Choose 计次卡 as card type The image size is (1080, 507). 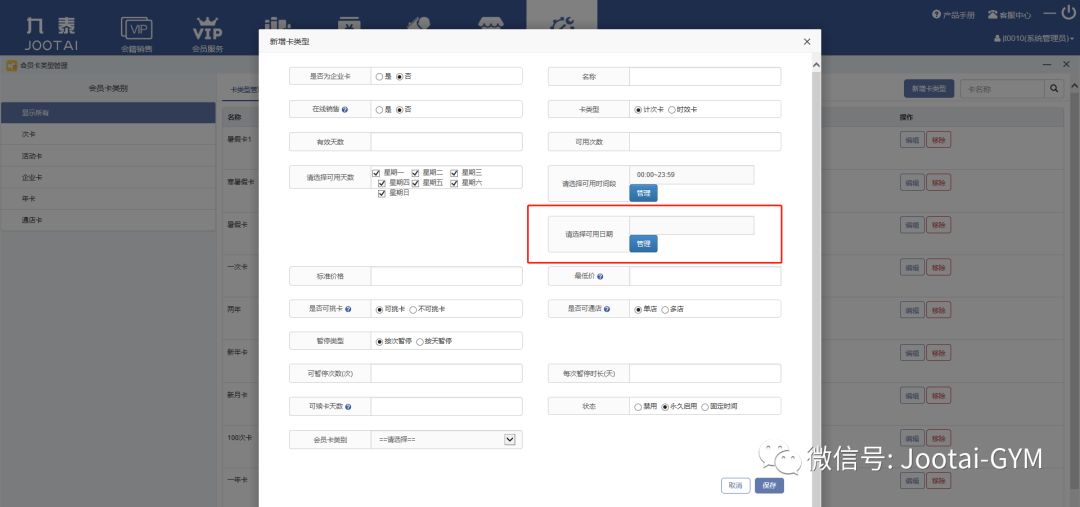pos(638,110)
